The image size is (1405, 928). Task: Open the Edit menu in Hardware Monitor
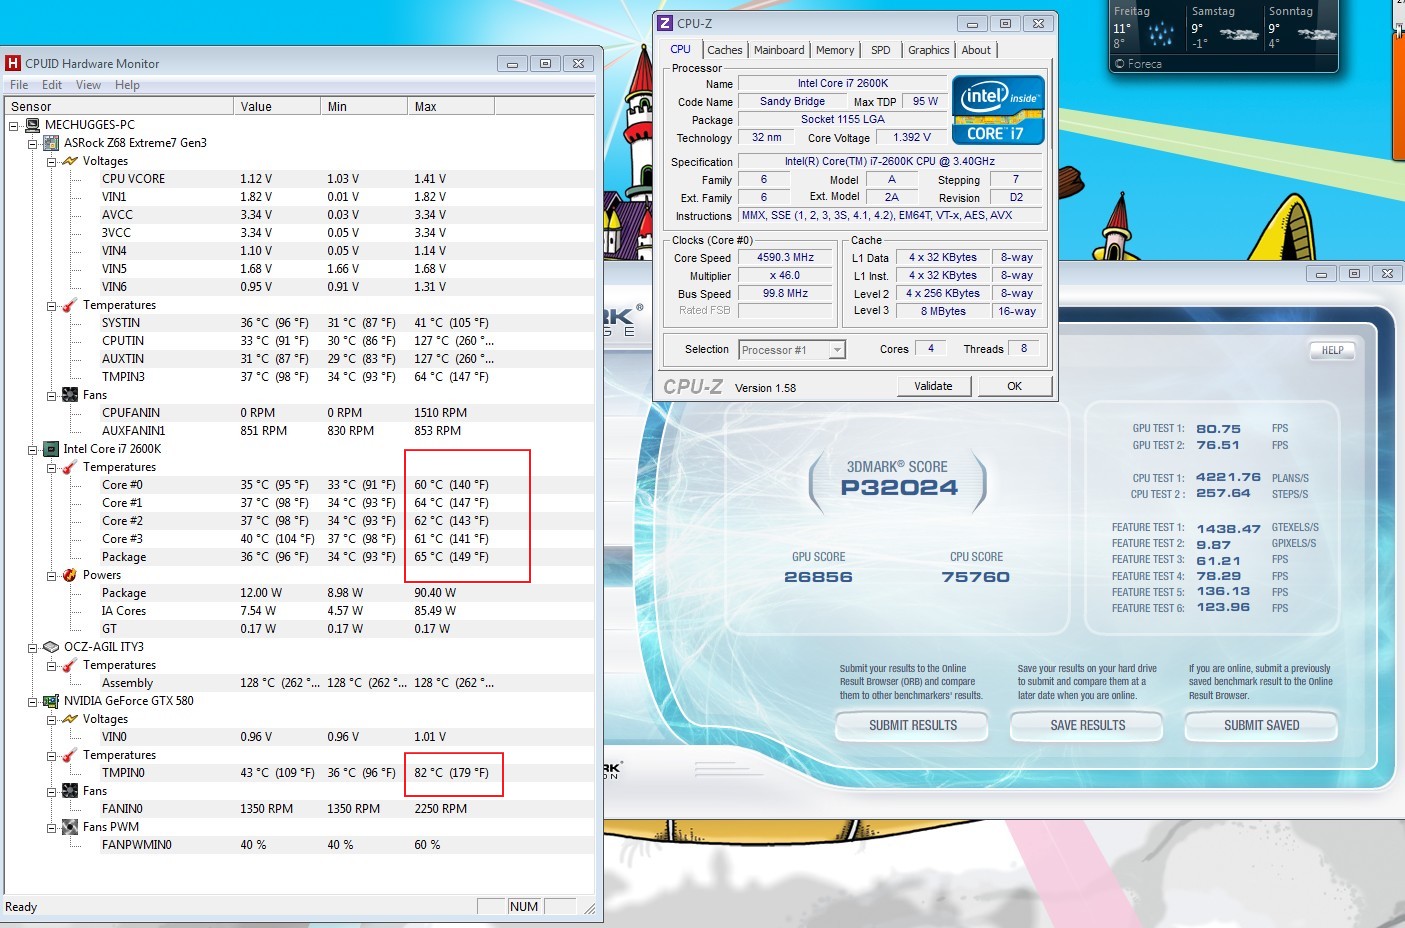[52, 85]
